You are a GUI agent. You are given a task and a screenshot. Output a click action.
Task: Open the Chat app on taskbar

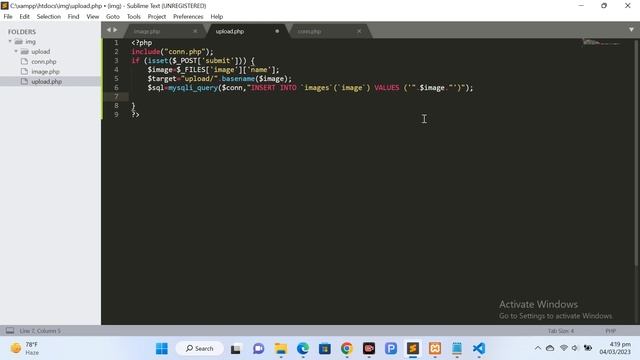click(258, 349)
